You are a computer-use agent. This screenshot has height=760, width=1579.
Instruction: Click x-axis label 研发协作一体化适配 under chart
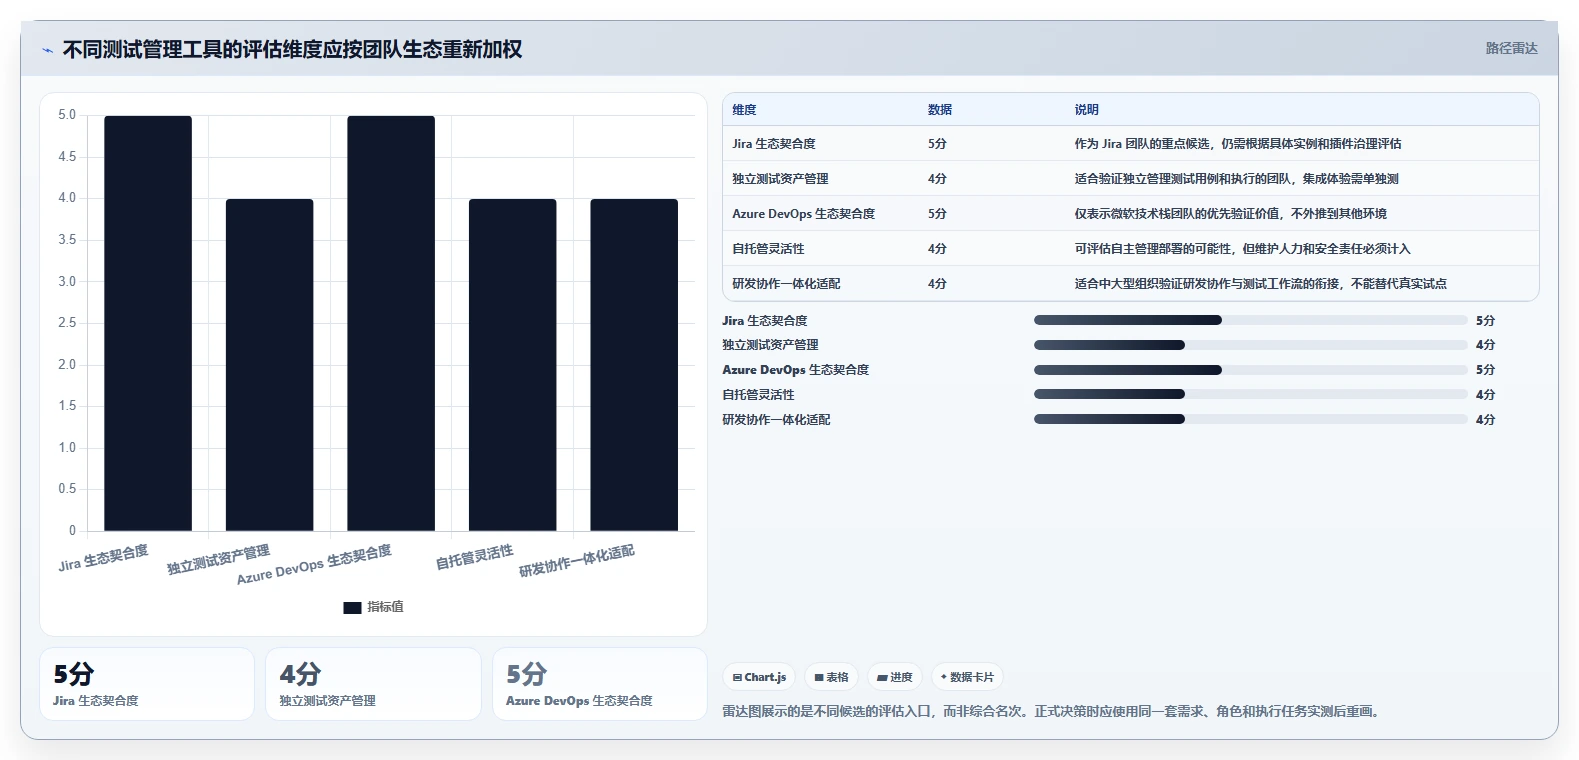576,561
